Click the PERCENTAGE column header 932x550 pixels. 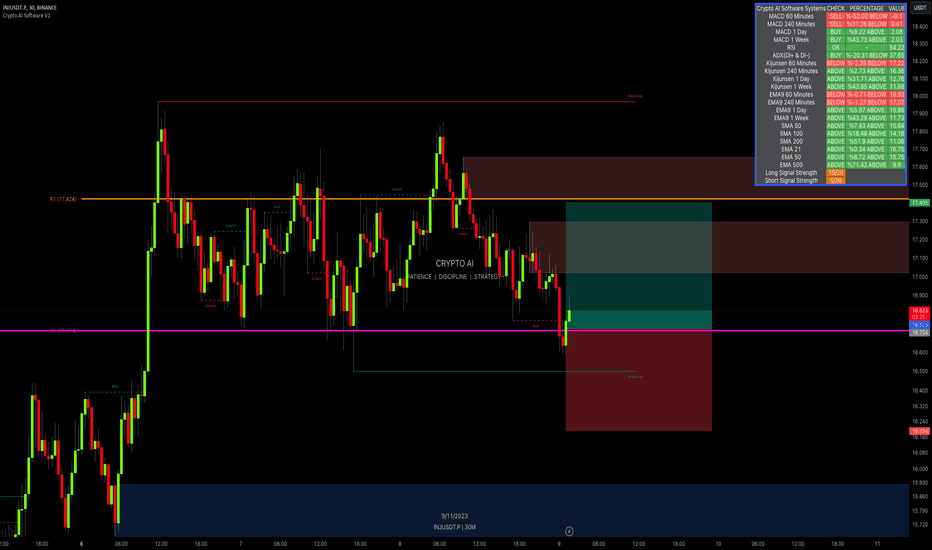(x=867, y=8)
